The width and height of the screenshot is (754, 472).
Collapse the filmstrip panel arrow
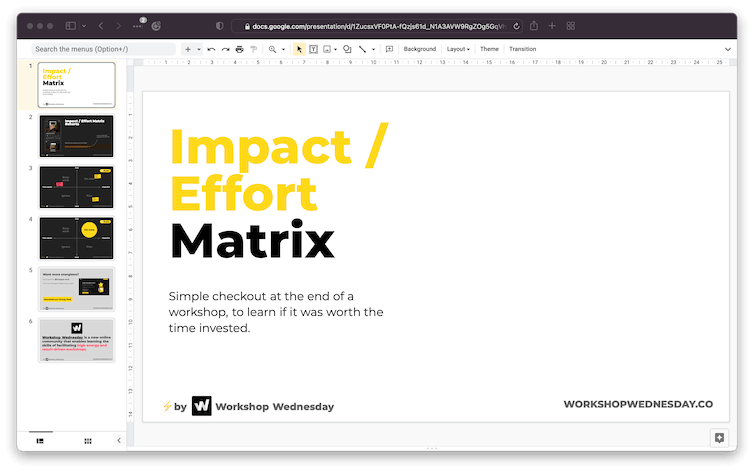pyautogui.click(x=119, y=440)
